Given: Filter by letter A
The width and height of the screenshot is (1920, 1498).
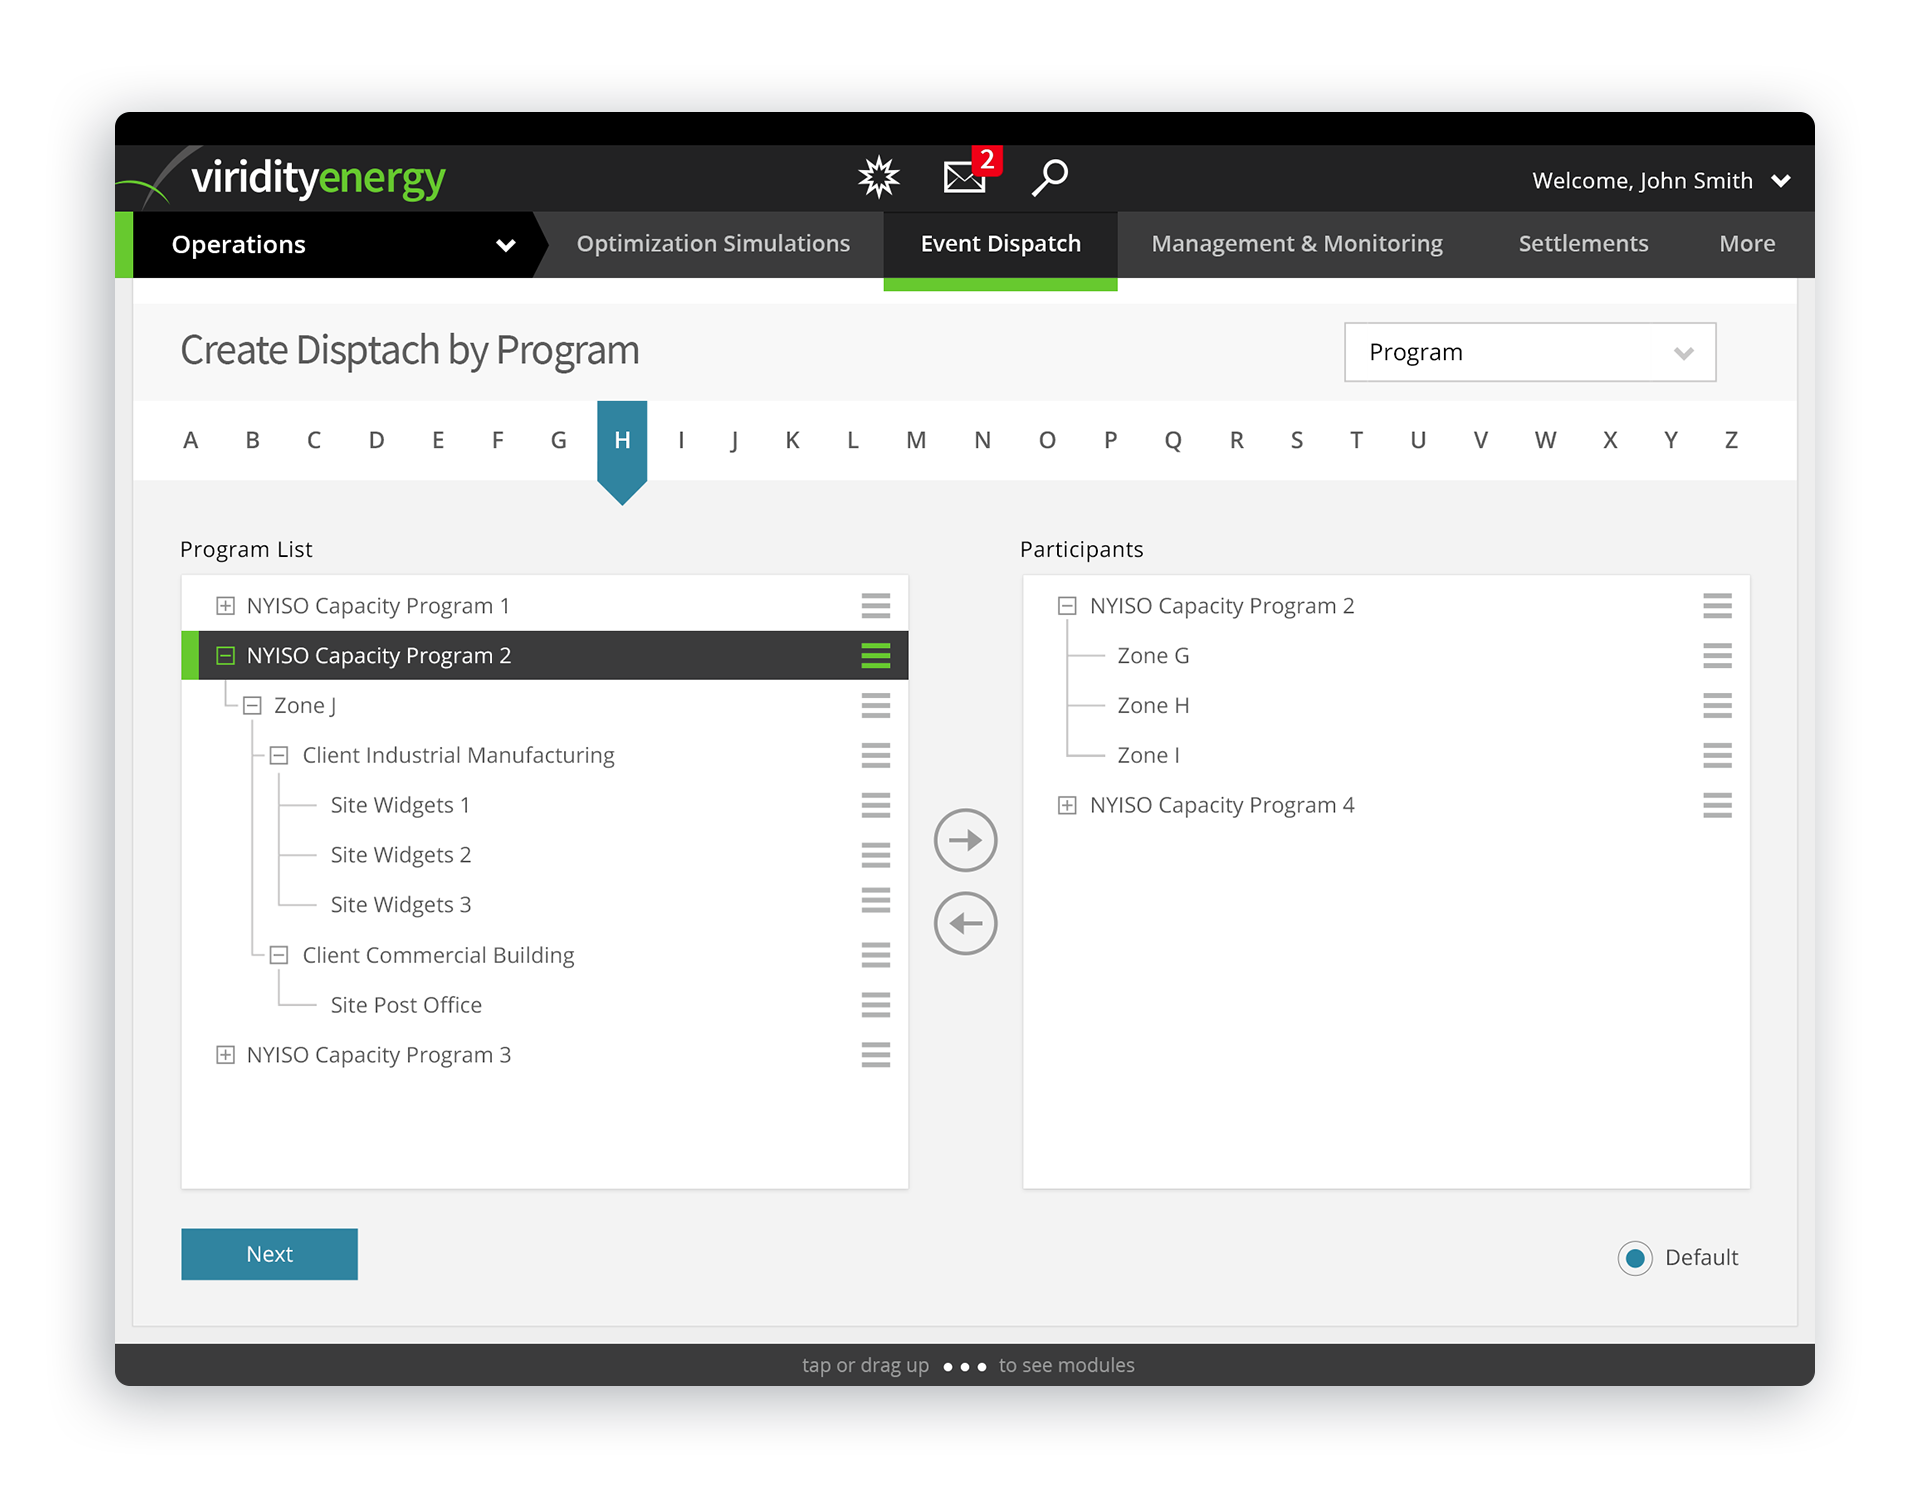Looking at the screenshot, I should [191, 441].
